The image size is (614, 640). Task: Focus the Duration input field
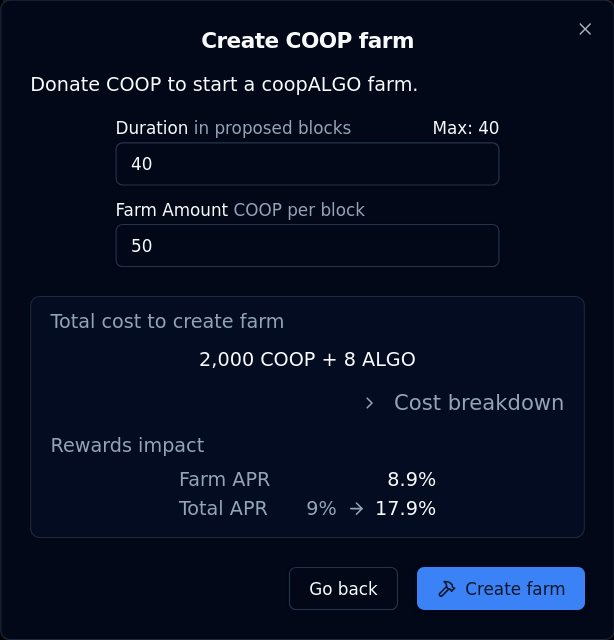click(x=307, y=164)
